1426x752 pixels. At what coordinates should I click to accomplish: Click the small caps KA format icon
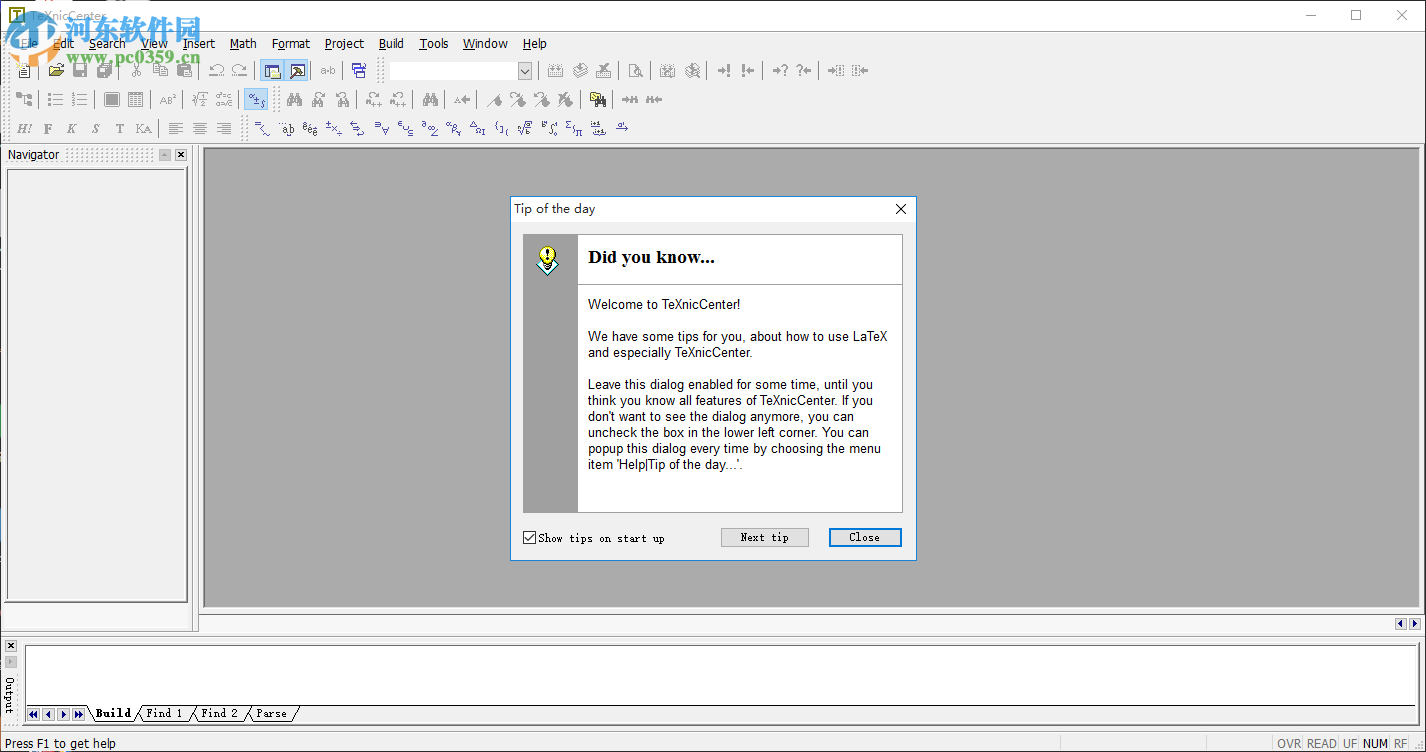click(x=144, y=128)
